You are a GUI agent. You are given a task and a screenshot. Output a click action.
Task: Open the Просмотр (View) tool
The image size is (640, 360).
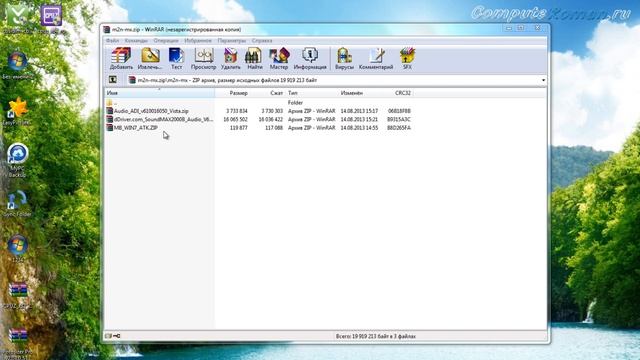203,58
